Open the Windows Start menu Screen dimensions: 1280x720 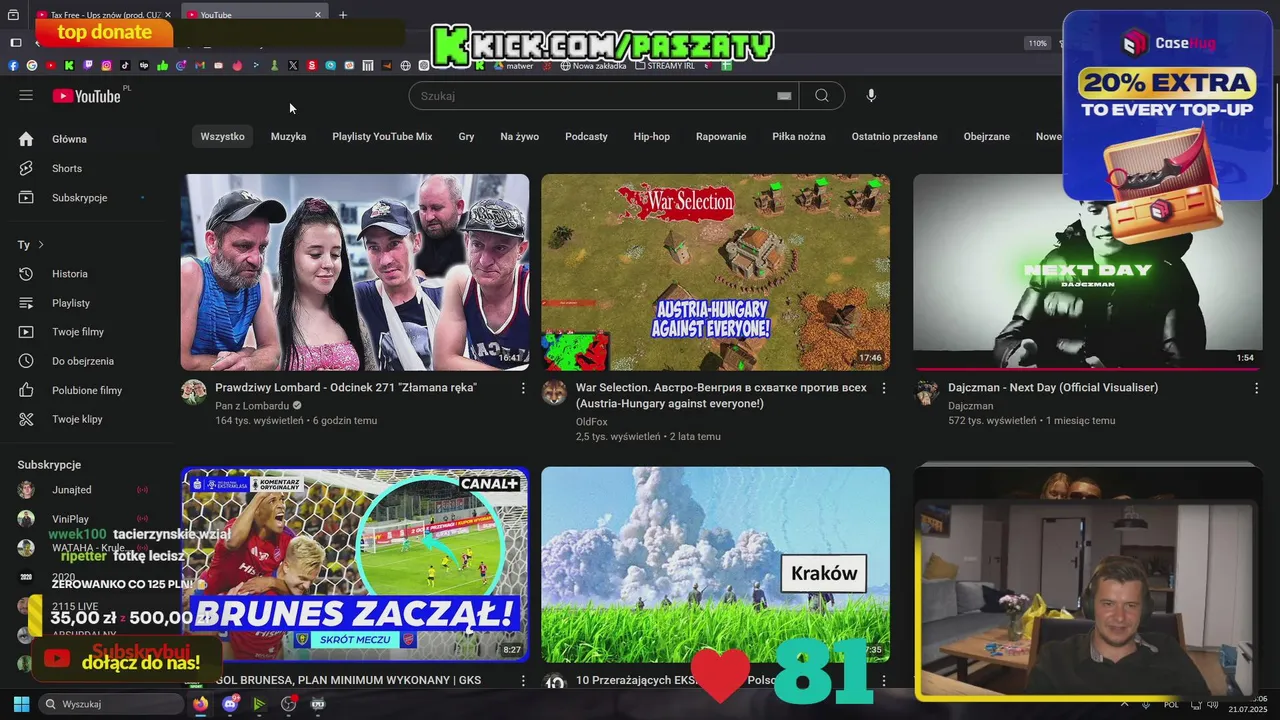coord(21,704)
